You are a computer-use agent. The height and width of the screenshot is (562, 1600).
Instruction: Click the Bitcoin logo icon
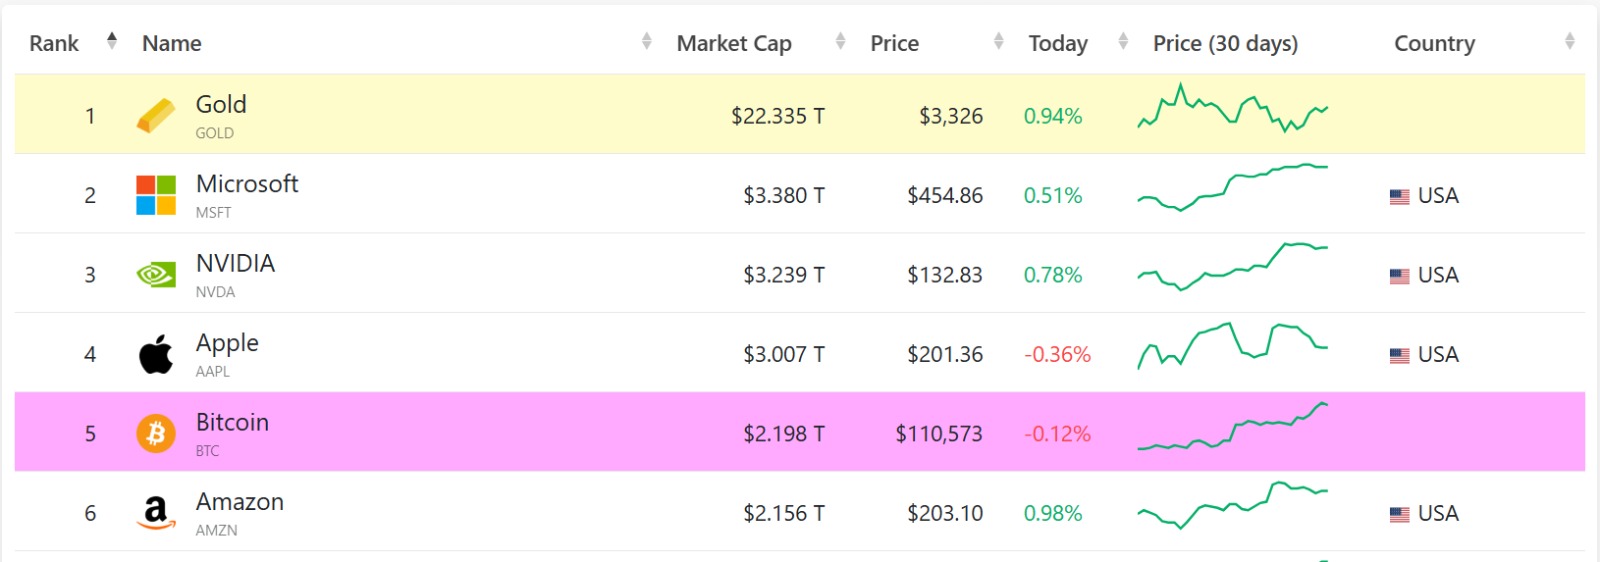click(155, 434)
